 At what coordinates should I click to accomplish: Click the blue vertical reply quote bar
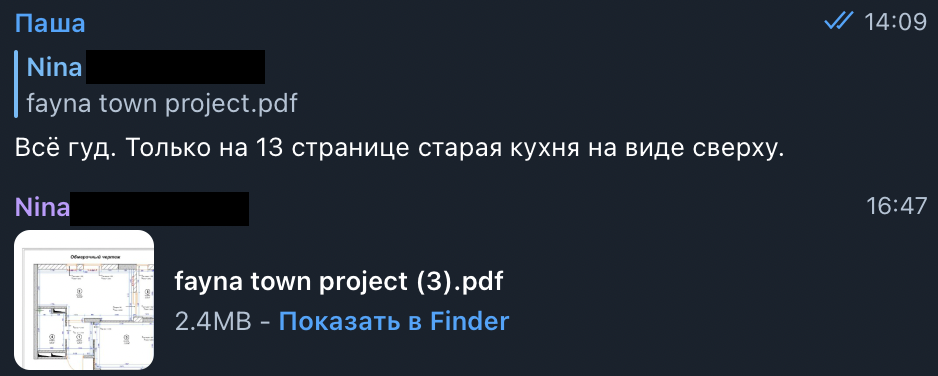[17, 84]
